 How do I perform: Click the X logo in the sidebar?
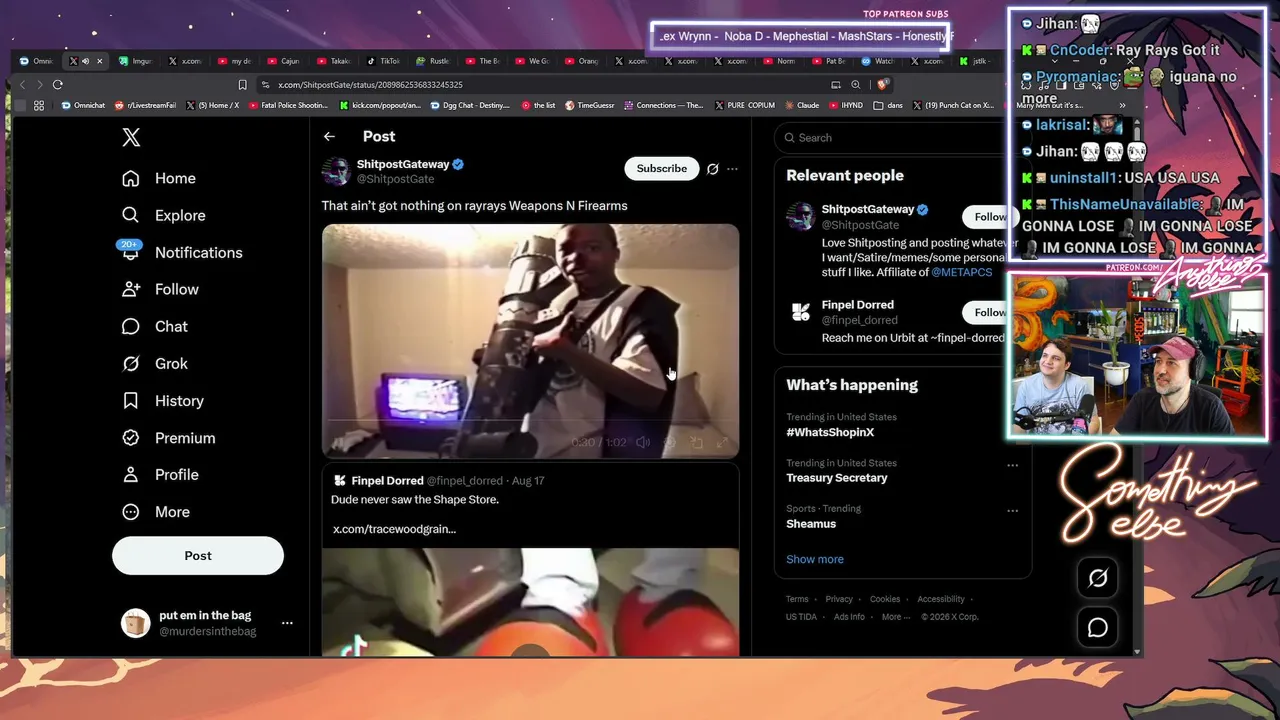pyautogui.click(x=131, y=138)
